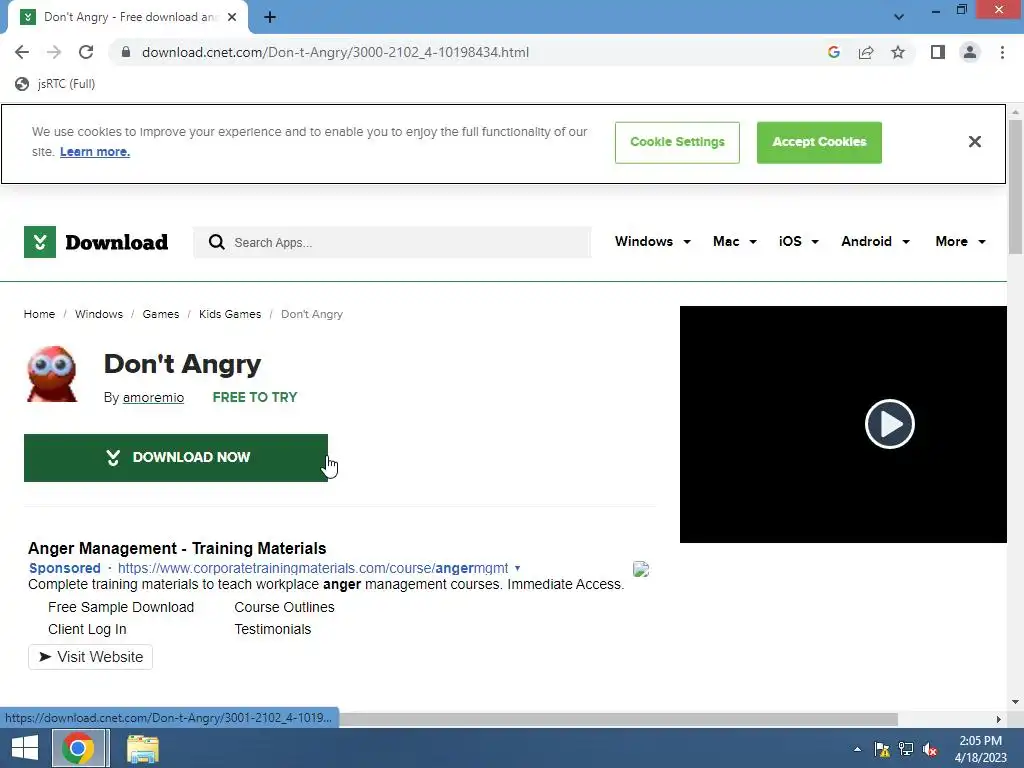Open Games breadcrumb
Image resolution: width=1024 pixels, height=768 pixels.
(x=161, y=314)
